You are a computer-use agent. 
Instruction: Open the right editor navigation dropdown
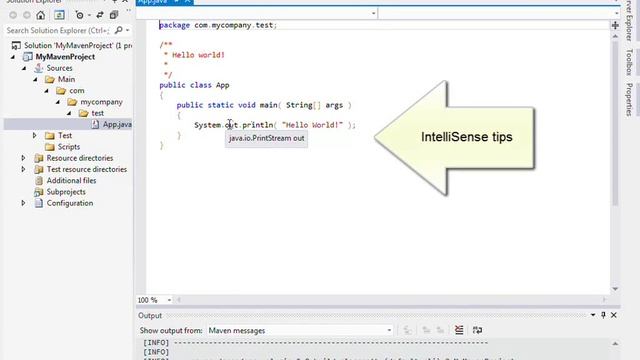tap(616, 13)
